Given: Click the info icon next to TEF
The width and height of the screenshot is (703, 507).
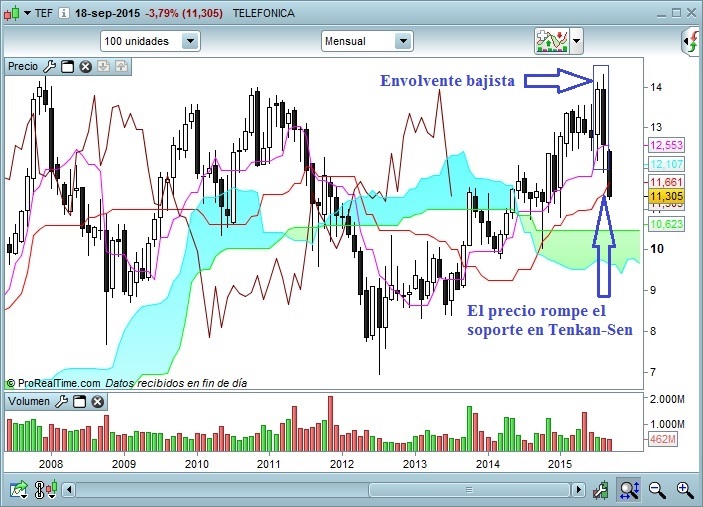Looking at the screenshot, I should pos(64,13).
